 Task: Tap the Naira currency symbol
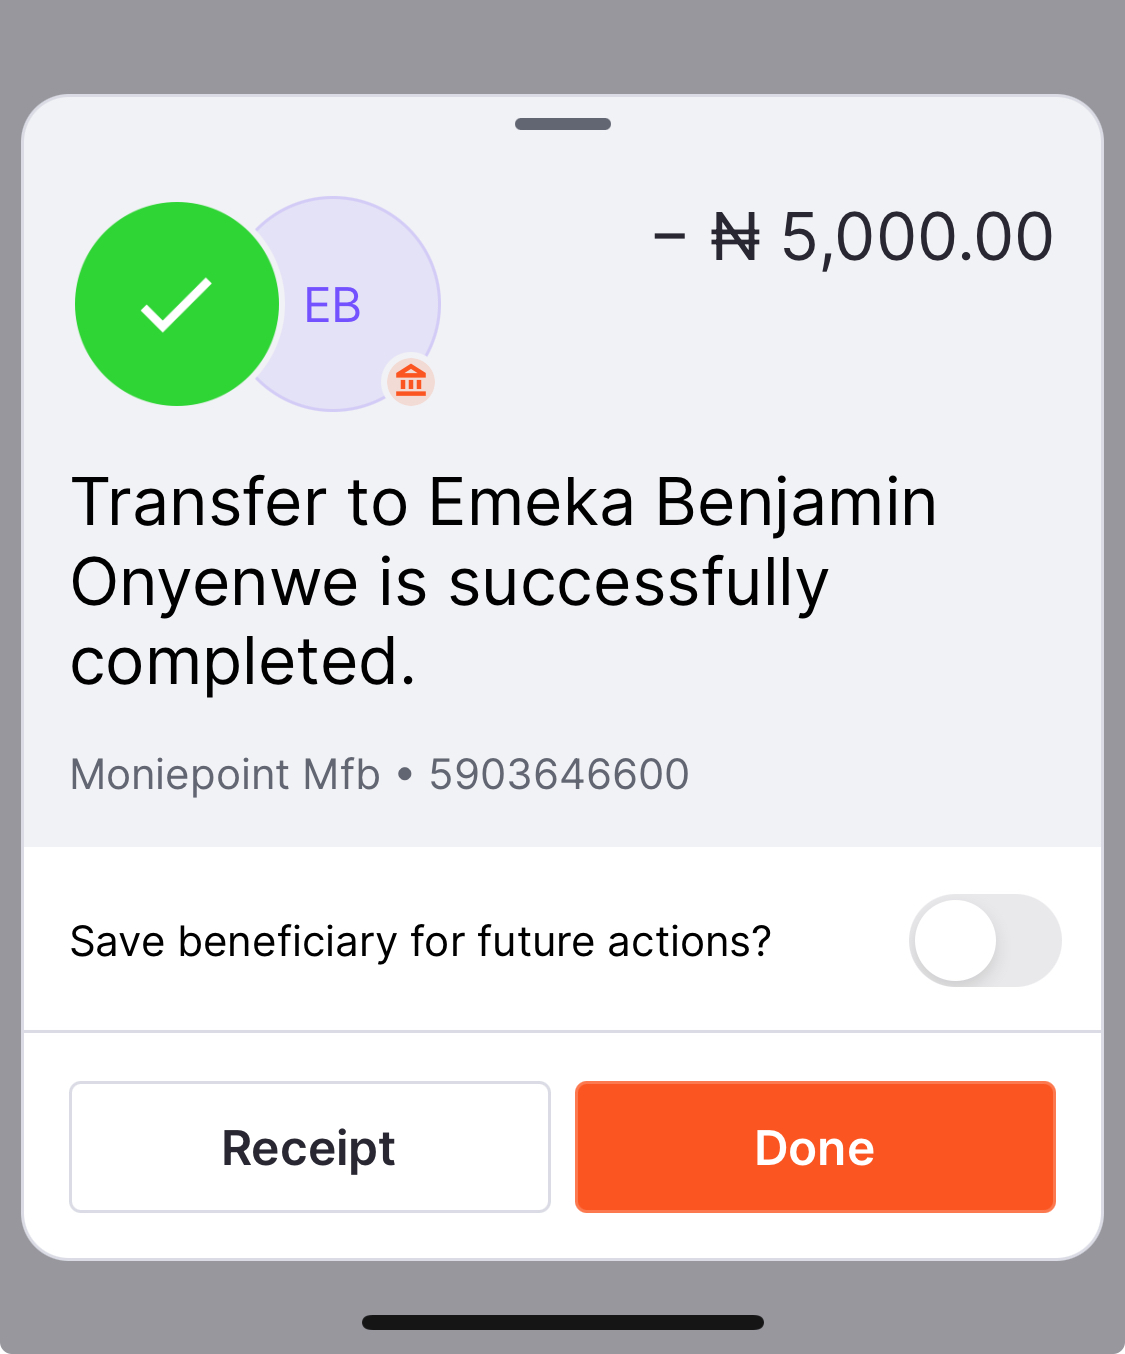point(735,238)
